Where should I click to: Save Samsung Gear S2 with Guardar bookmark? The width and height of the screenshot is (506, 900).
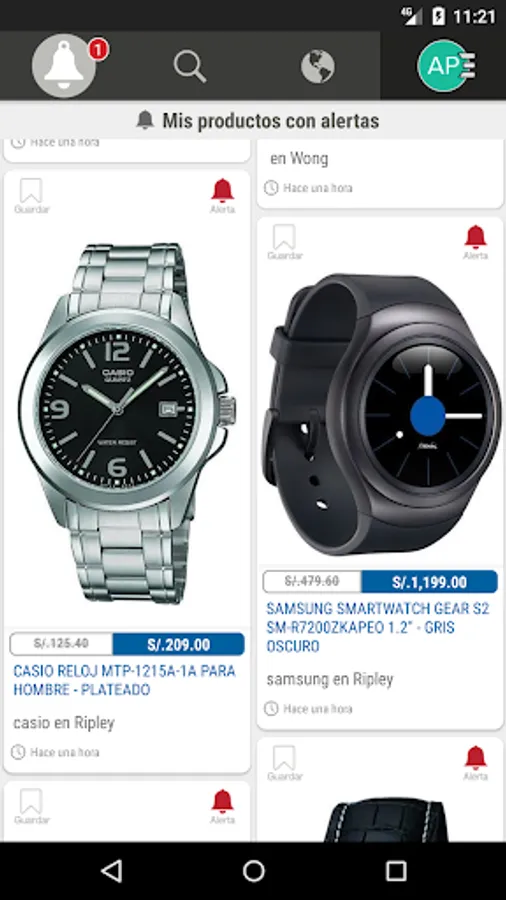285,242
